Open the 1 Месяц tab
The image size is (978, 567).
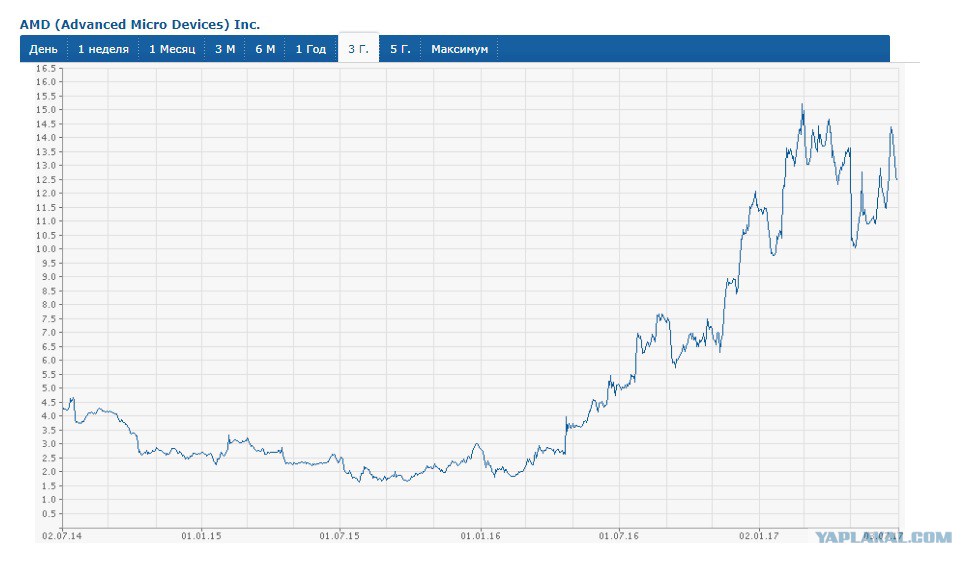coord(172,49)
